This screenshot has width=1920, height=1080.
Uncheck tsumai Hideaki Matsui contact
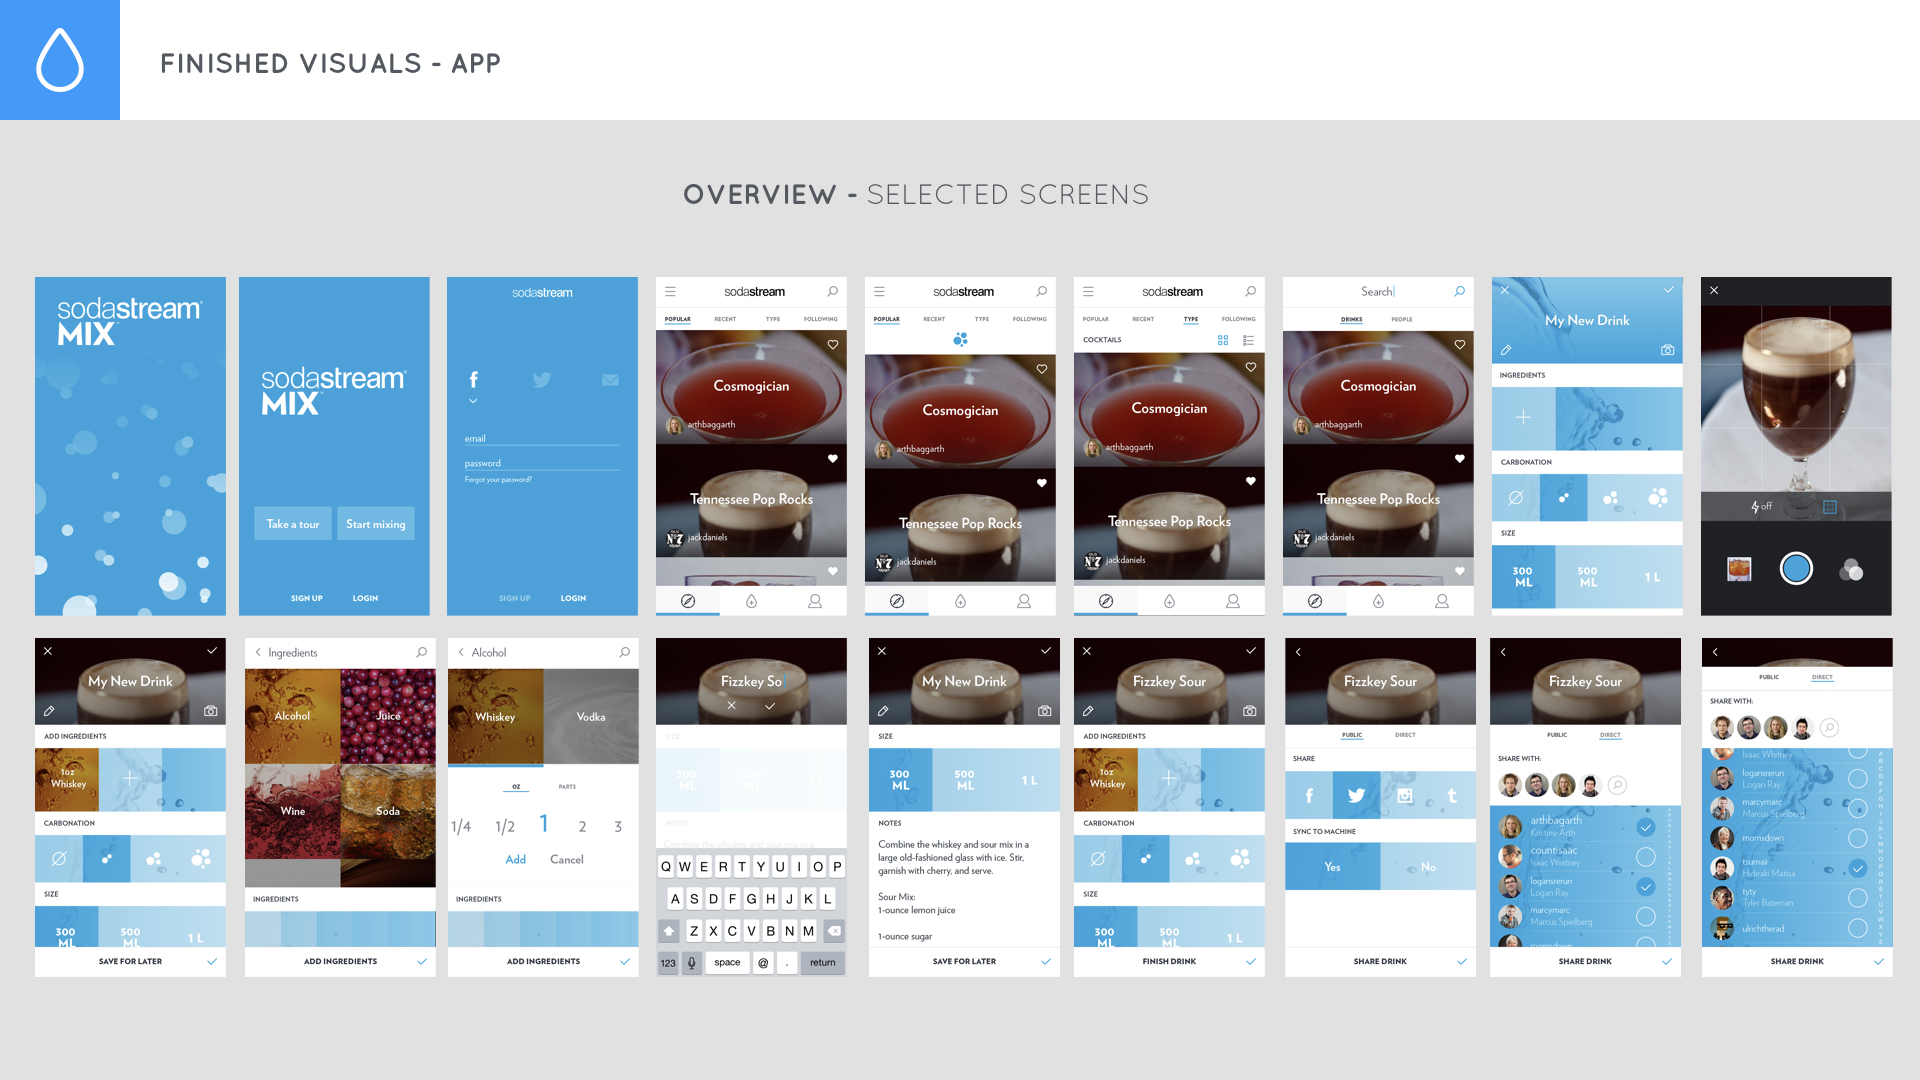(x=1858, y=868)
